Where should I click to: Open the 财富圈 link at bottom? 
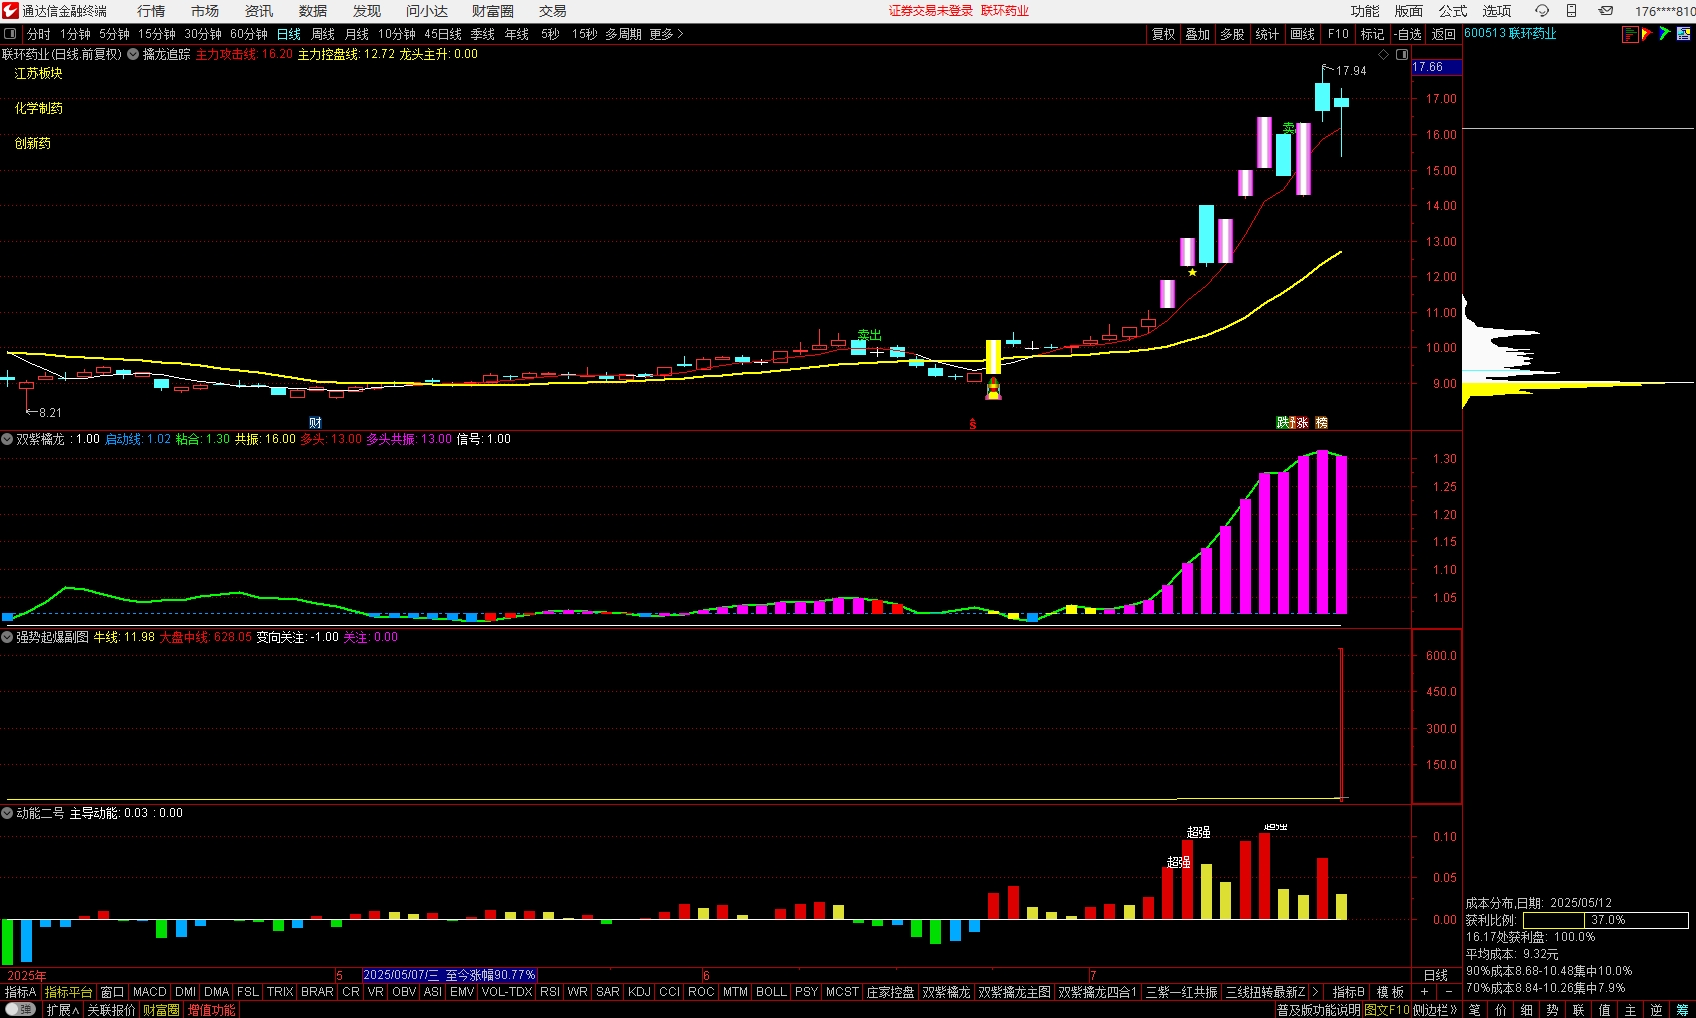(161, 1010)
